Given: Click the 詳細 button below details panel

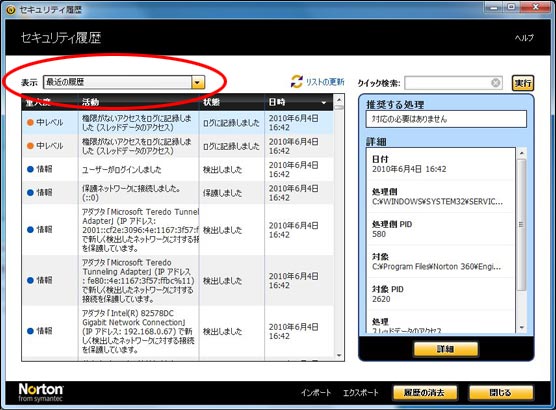Looking at the screenshot, I should click(x=445, y=349).
